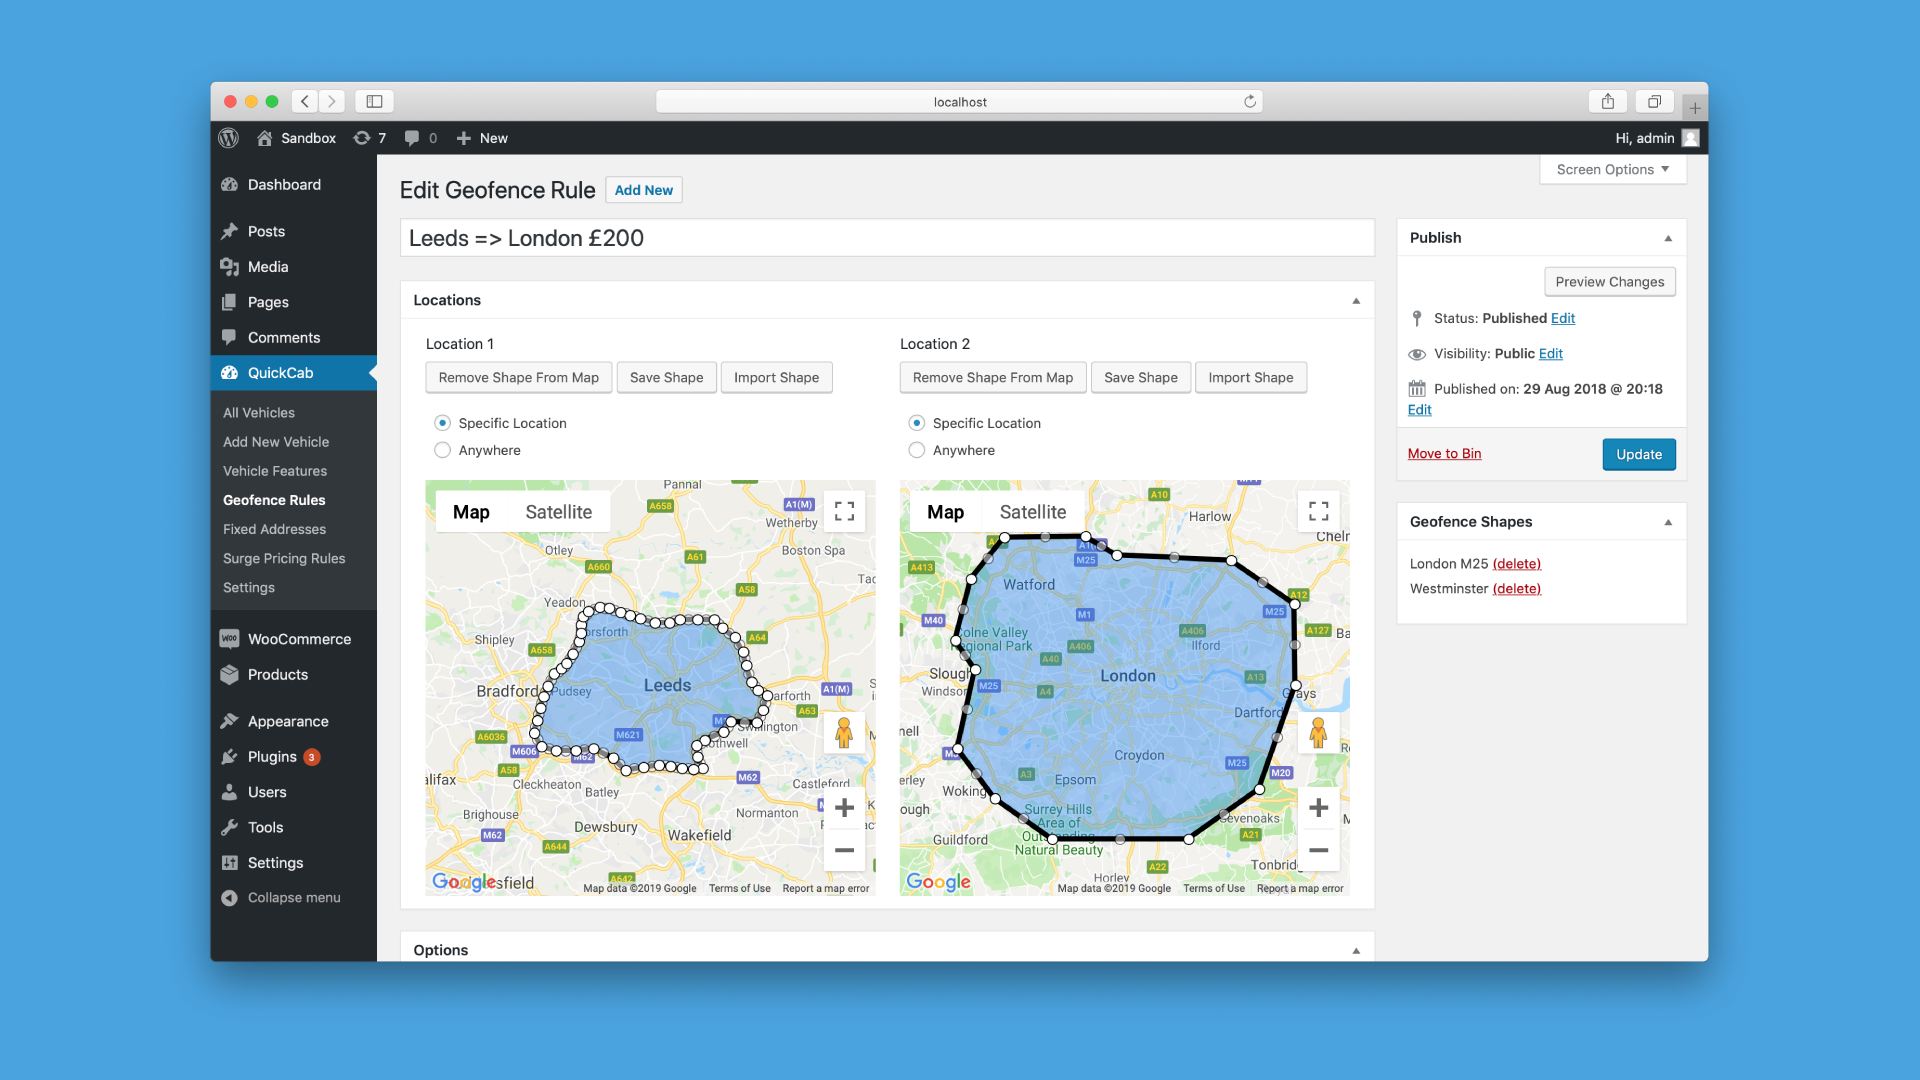Click the updates icon showing 7
Image resolution: width=1920 pixels, height=1080 pixels.
(369, 138)
